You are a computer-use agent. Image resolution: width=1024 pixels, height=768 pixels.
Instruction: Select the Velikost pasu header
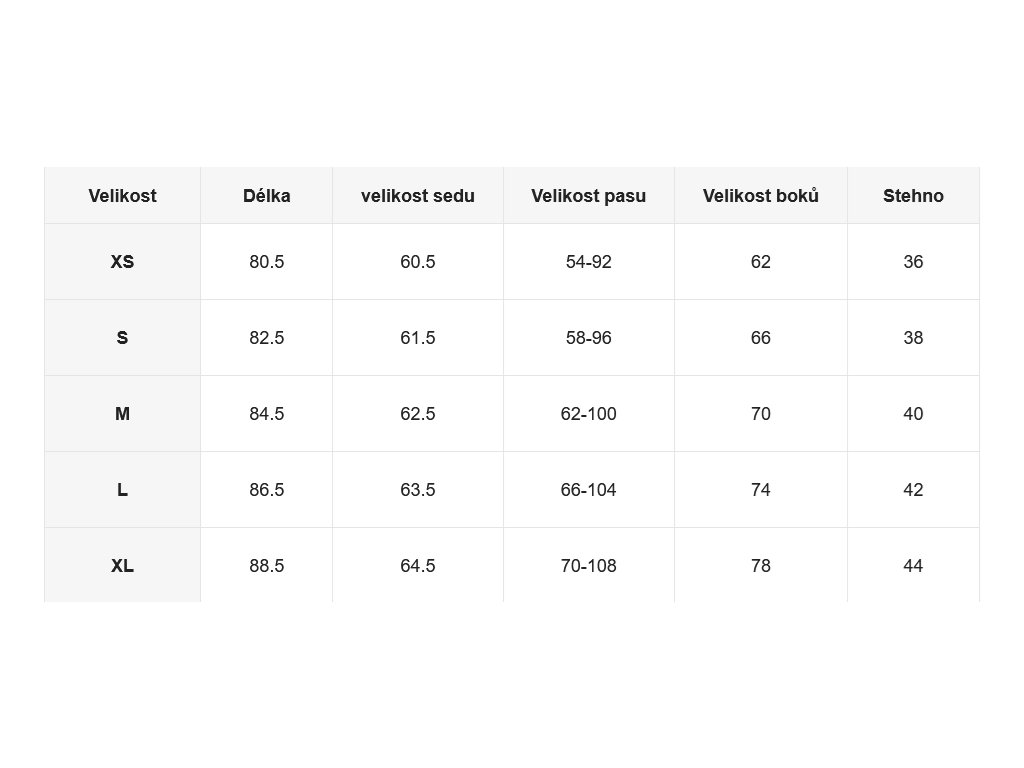click(588, 195)
